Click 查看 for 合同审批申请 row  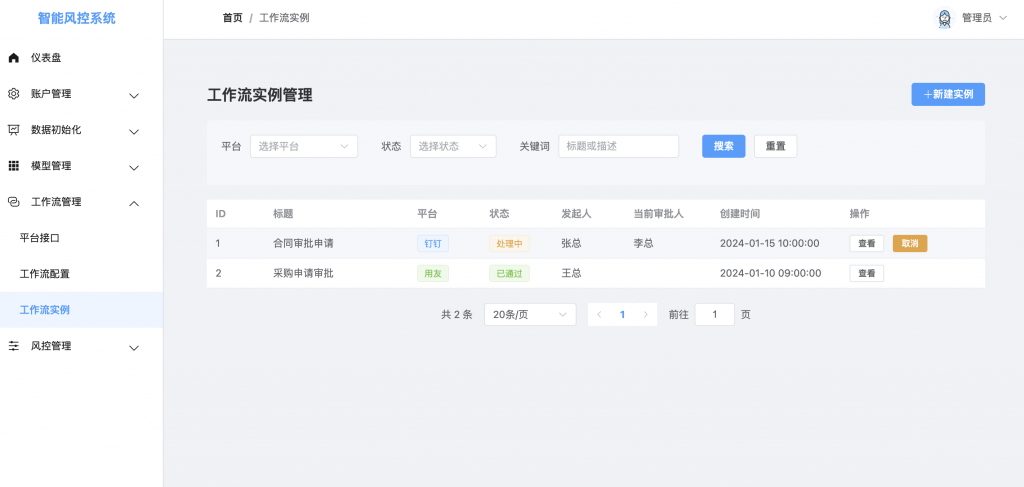pos(867,244)
